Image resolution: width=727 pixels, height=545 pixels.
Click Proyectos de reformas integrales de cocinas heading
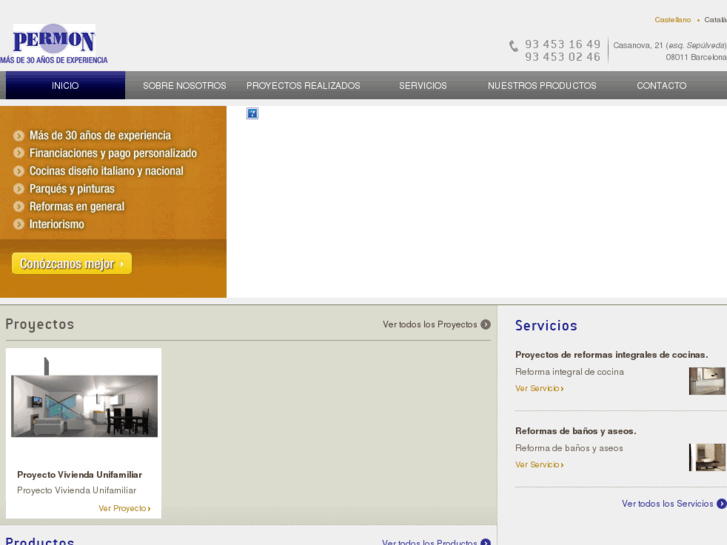pos(612,355)
